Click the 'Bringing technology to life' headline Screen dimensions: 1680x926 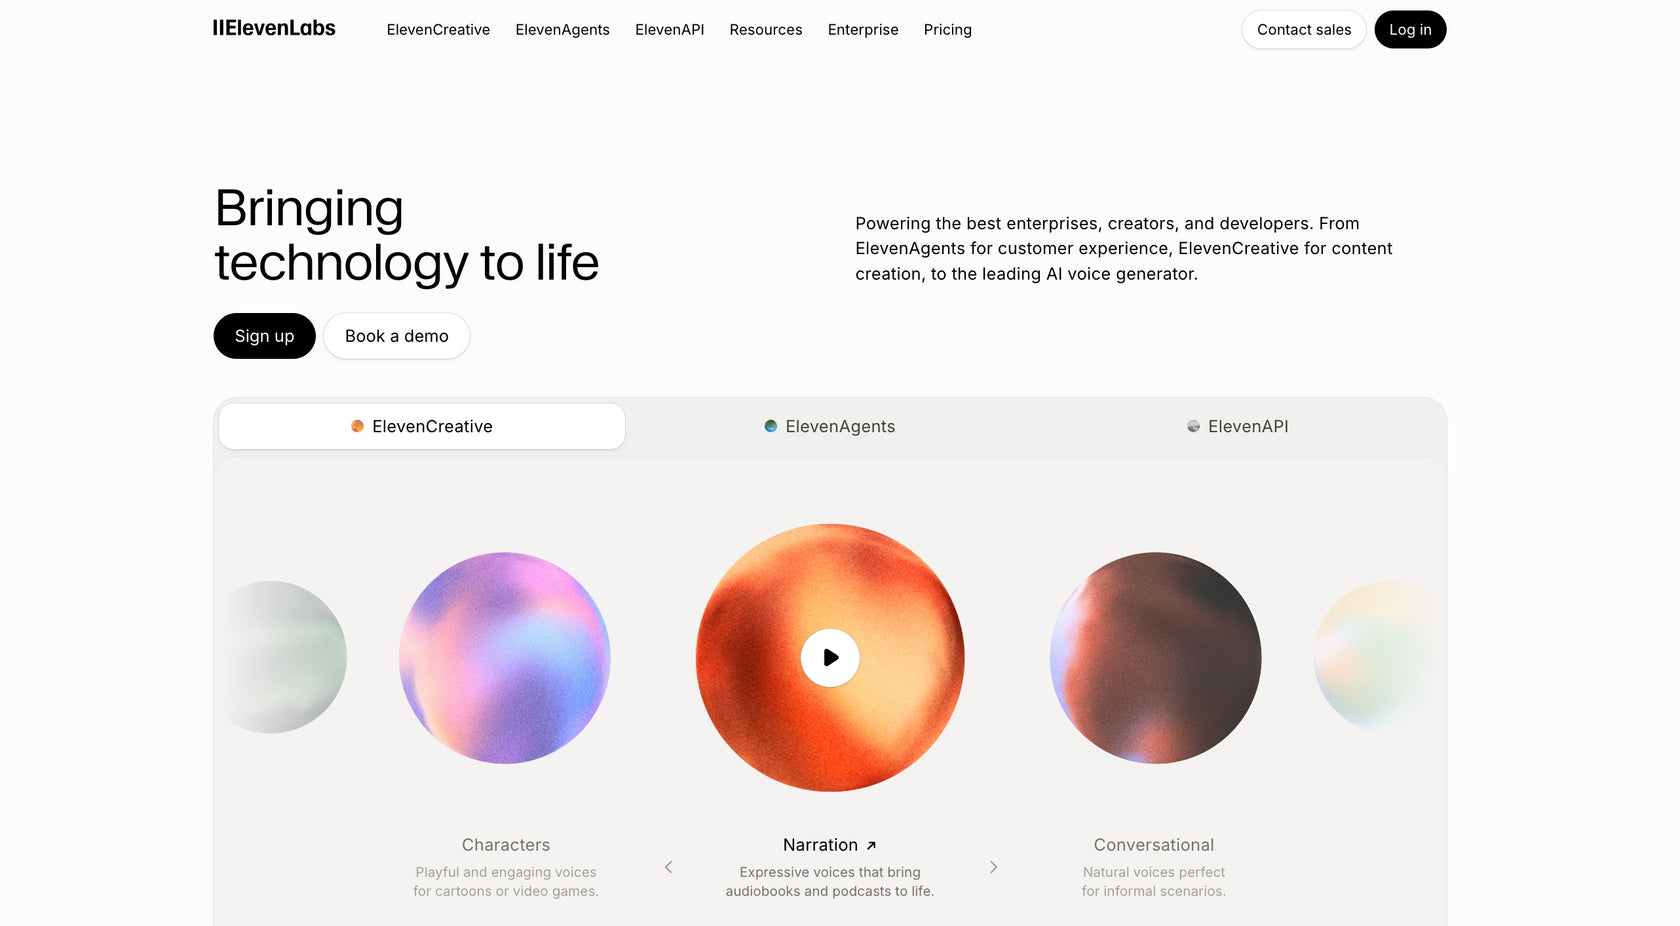click(407, 236)
